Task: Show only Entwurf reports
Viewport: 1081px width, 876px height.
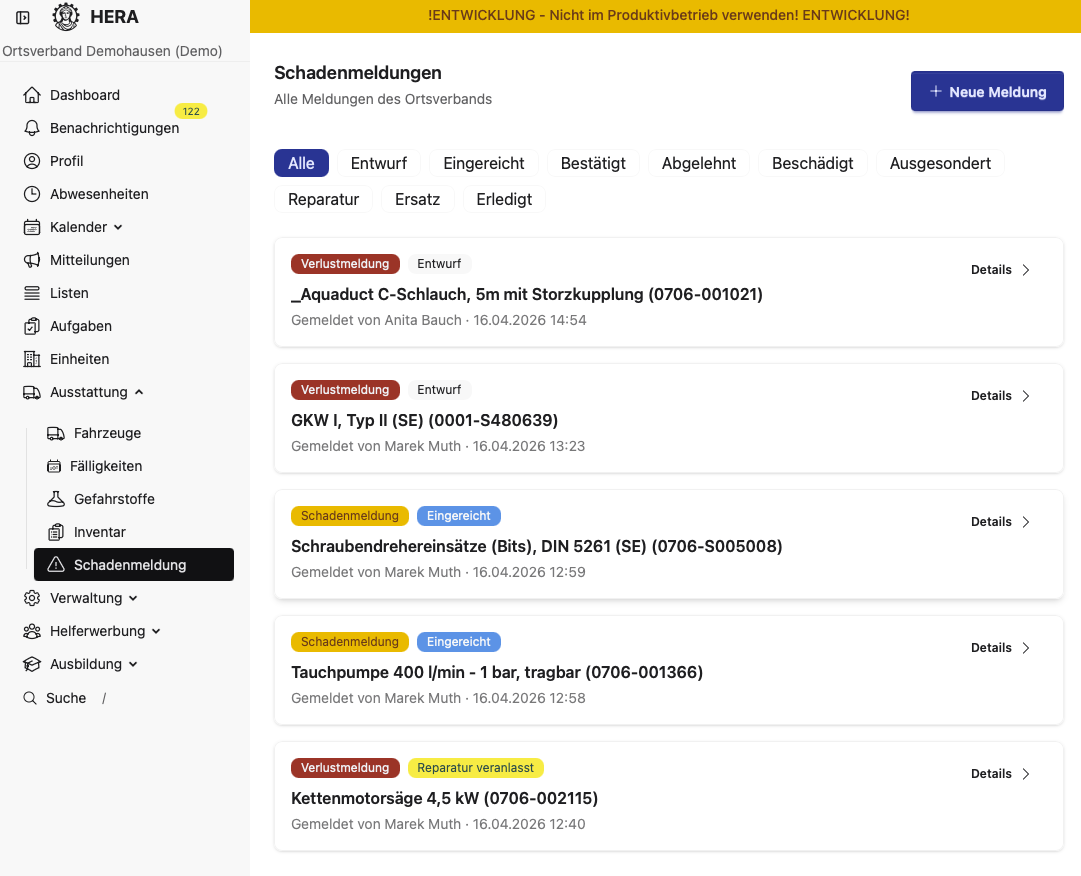Action: tap(378, 163)
